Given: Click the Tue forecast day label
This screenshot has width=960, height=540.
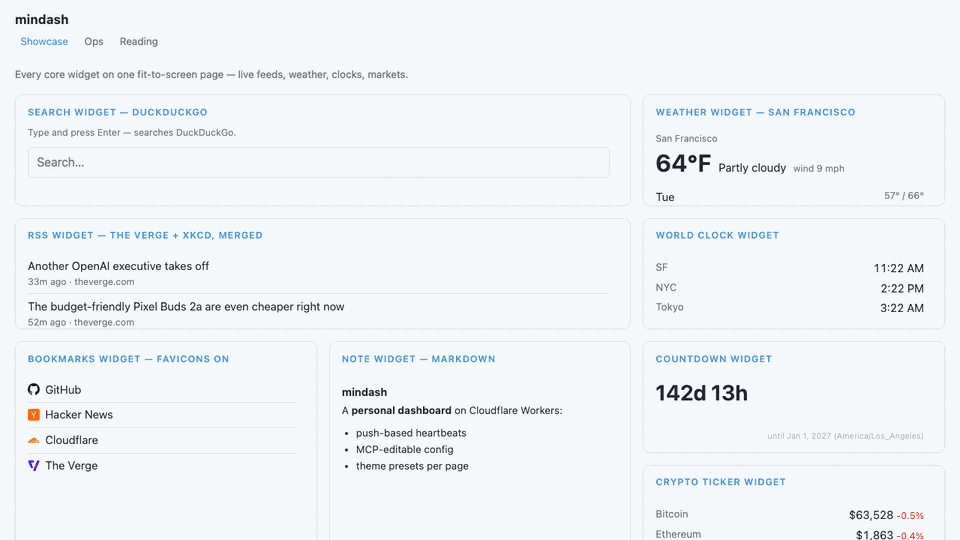Looking at the screenshot, I should (665, 197).
